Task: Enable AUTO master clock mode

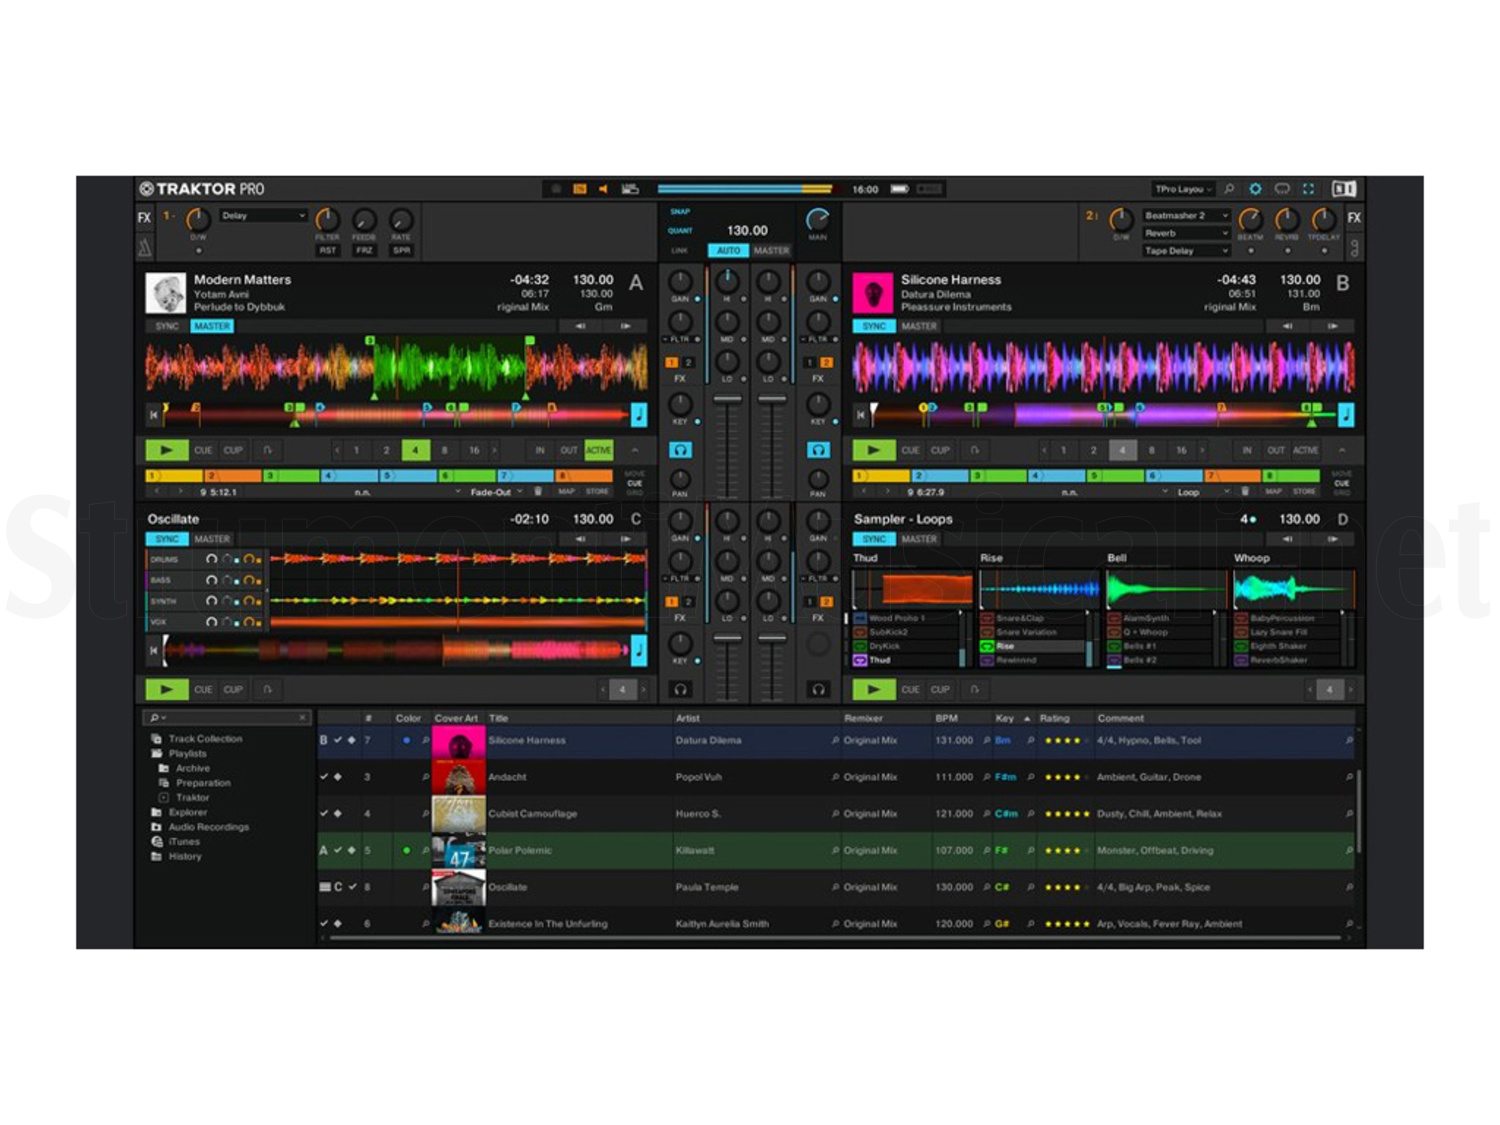Action: 728,251
